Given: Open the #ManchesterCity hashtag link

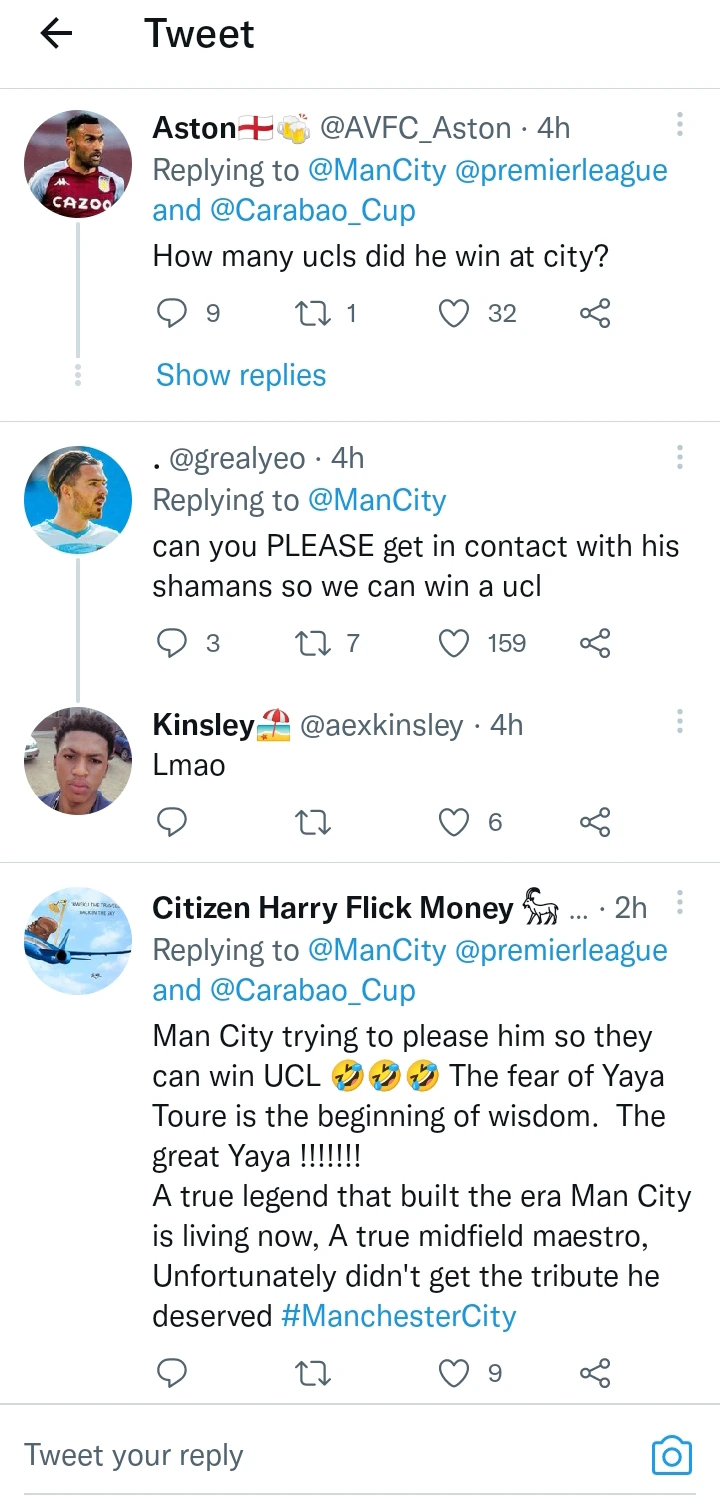Looking at the screenshot, I should coord(399,1316).
